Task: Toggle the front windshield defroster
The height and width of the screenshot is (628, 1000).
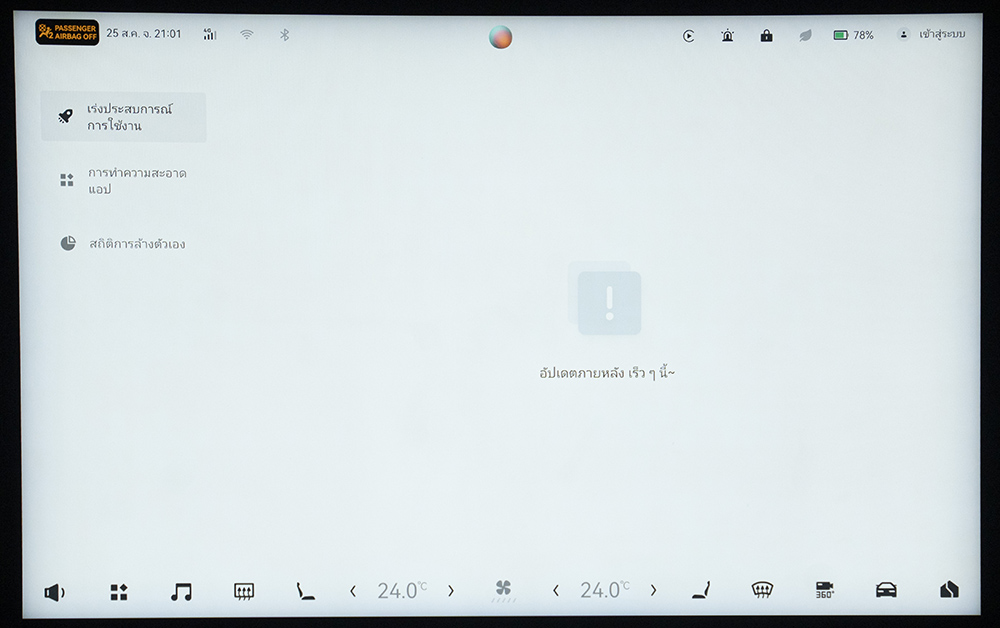Action: pyautogui.click(x=762, y=591)
